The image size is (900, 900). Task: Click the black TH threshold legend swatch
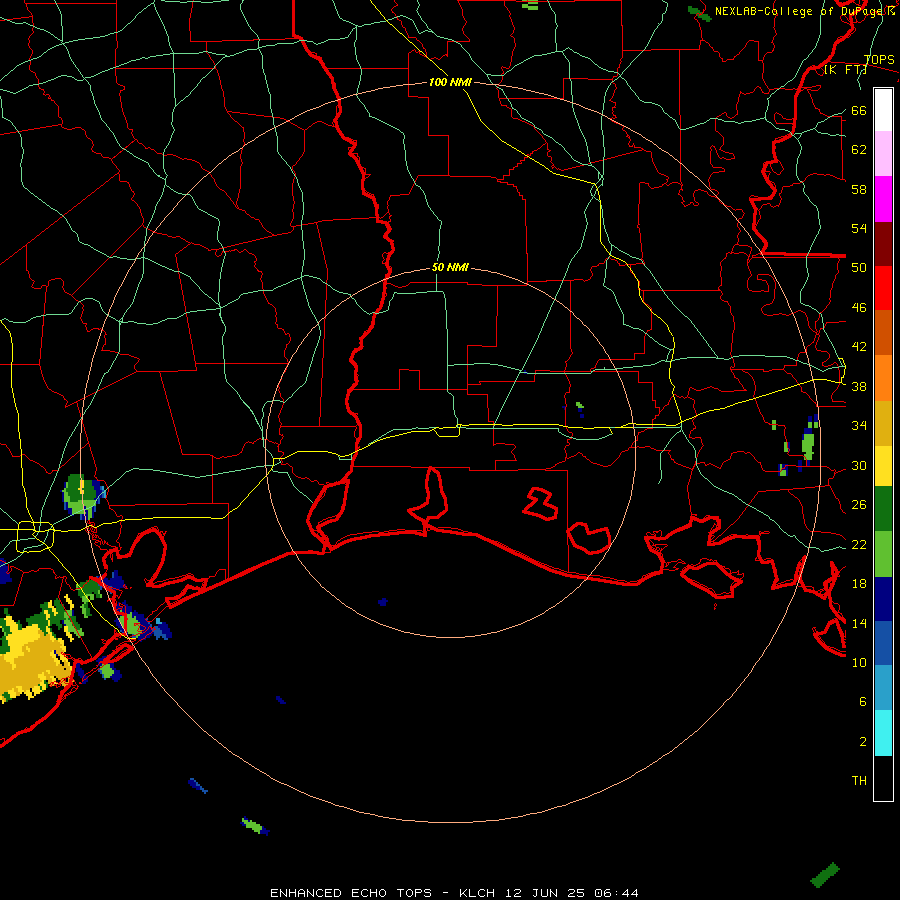[883, 778]
